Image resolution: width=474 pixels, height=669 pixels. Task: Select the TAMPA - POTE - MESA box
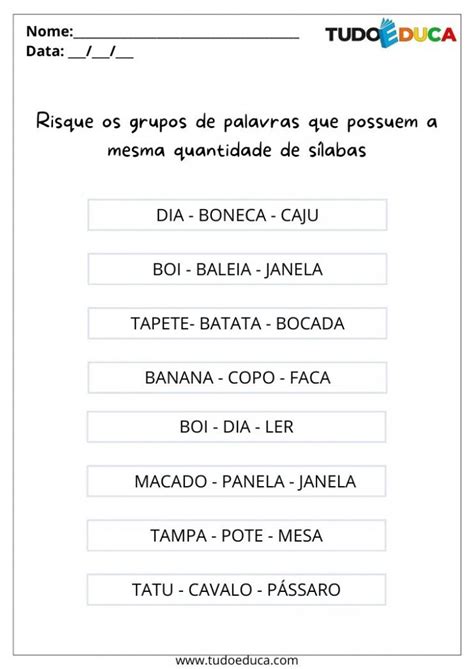point(236,535)
